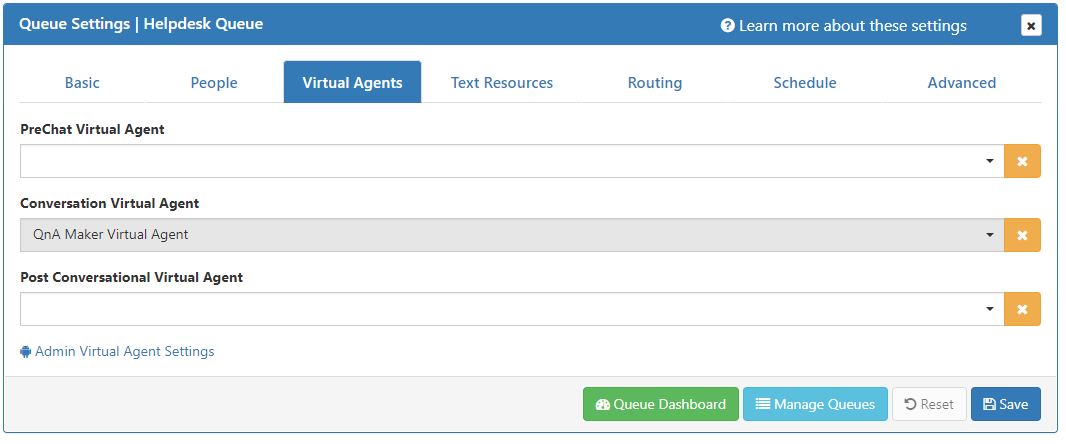1066x444 pixels.
Task: Go to the Text Resources tab
Action: (x=502, y=83)
